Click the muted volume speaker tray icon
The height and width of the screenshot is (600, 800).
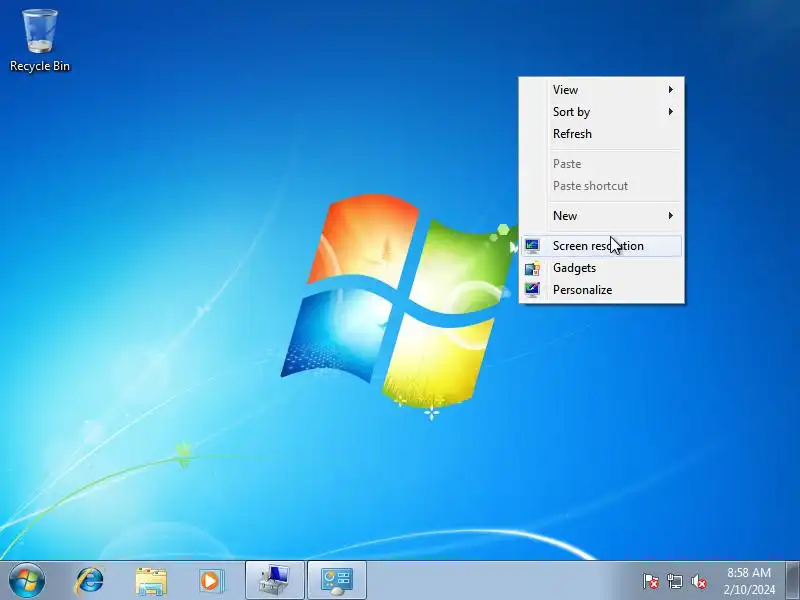point(699,581)
